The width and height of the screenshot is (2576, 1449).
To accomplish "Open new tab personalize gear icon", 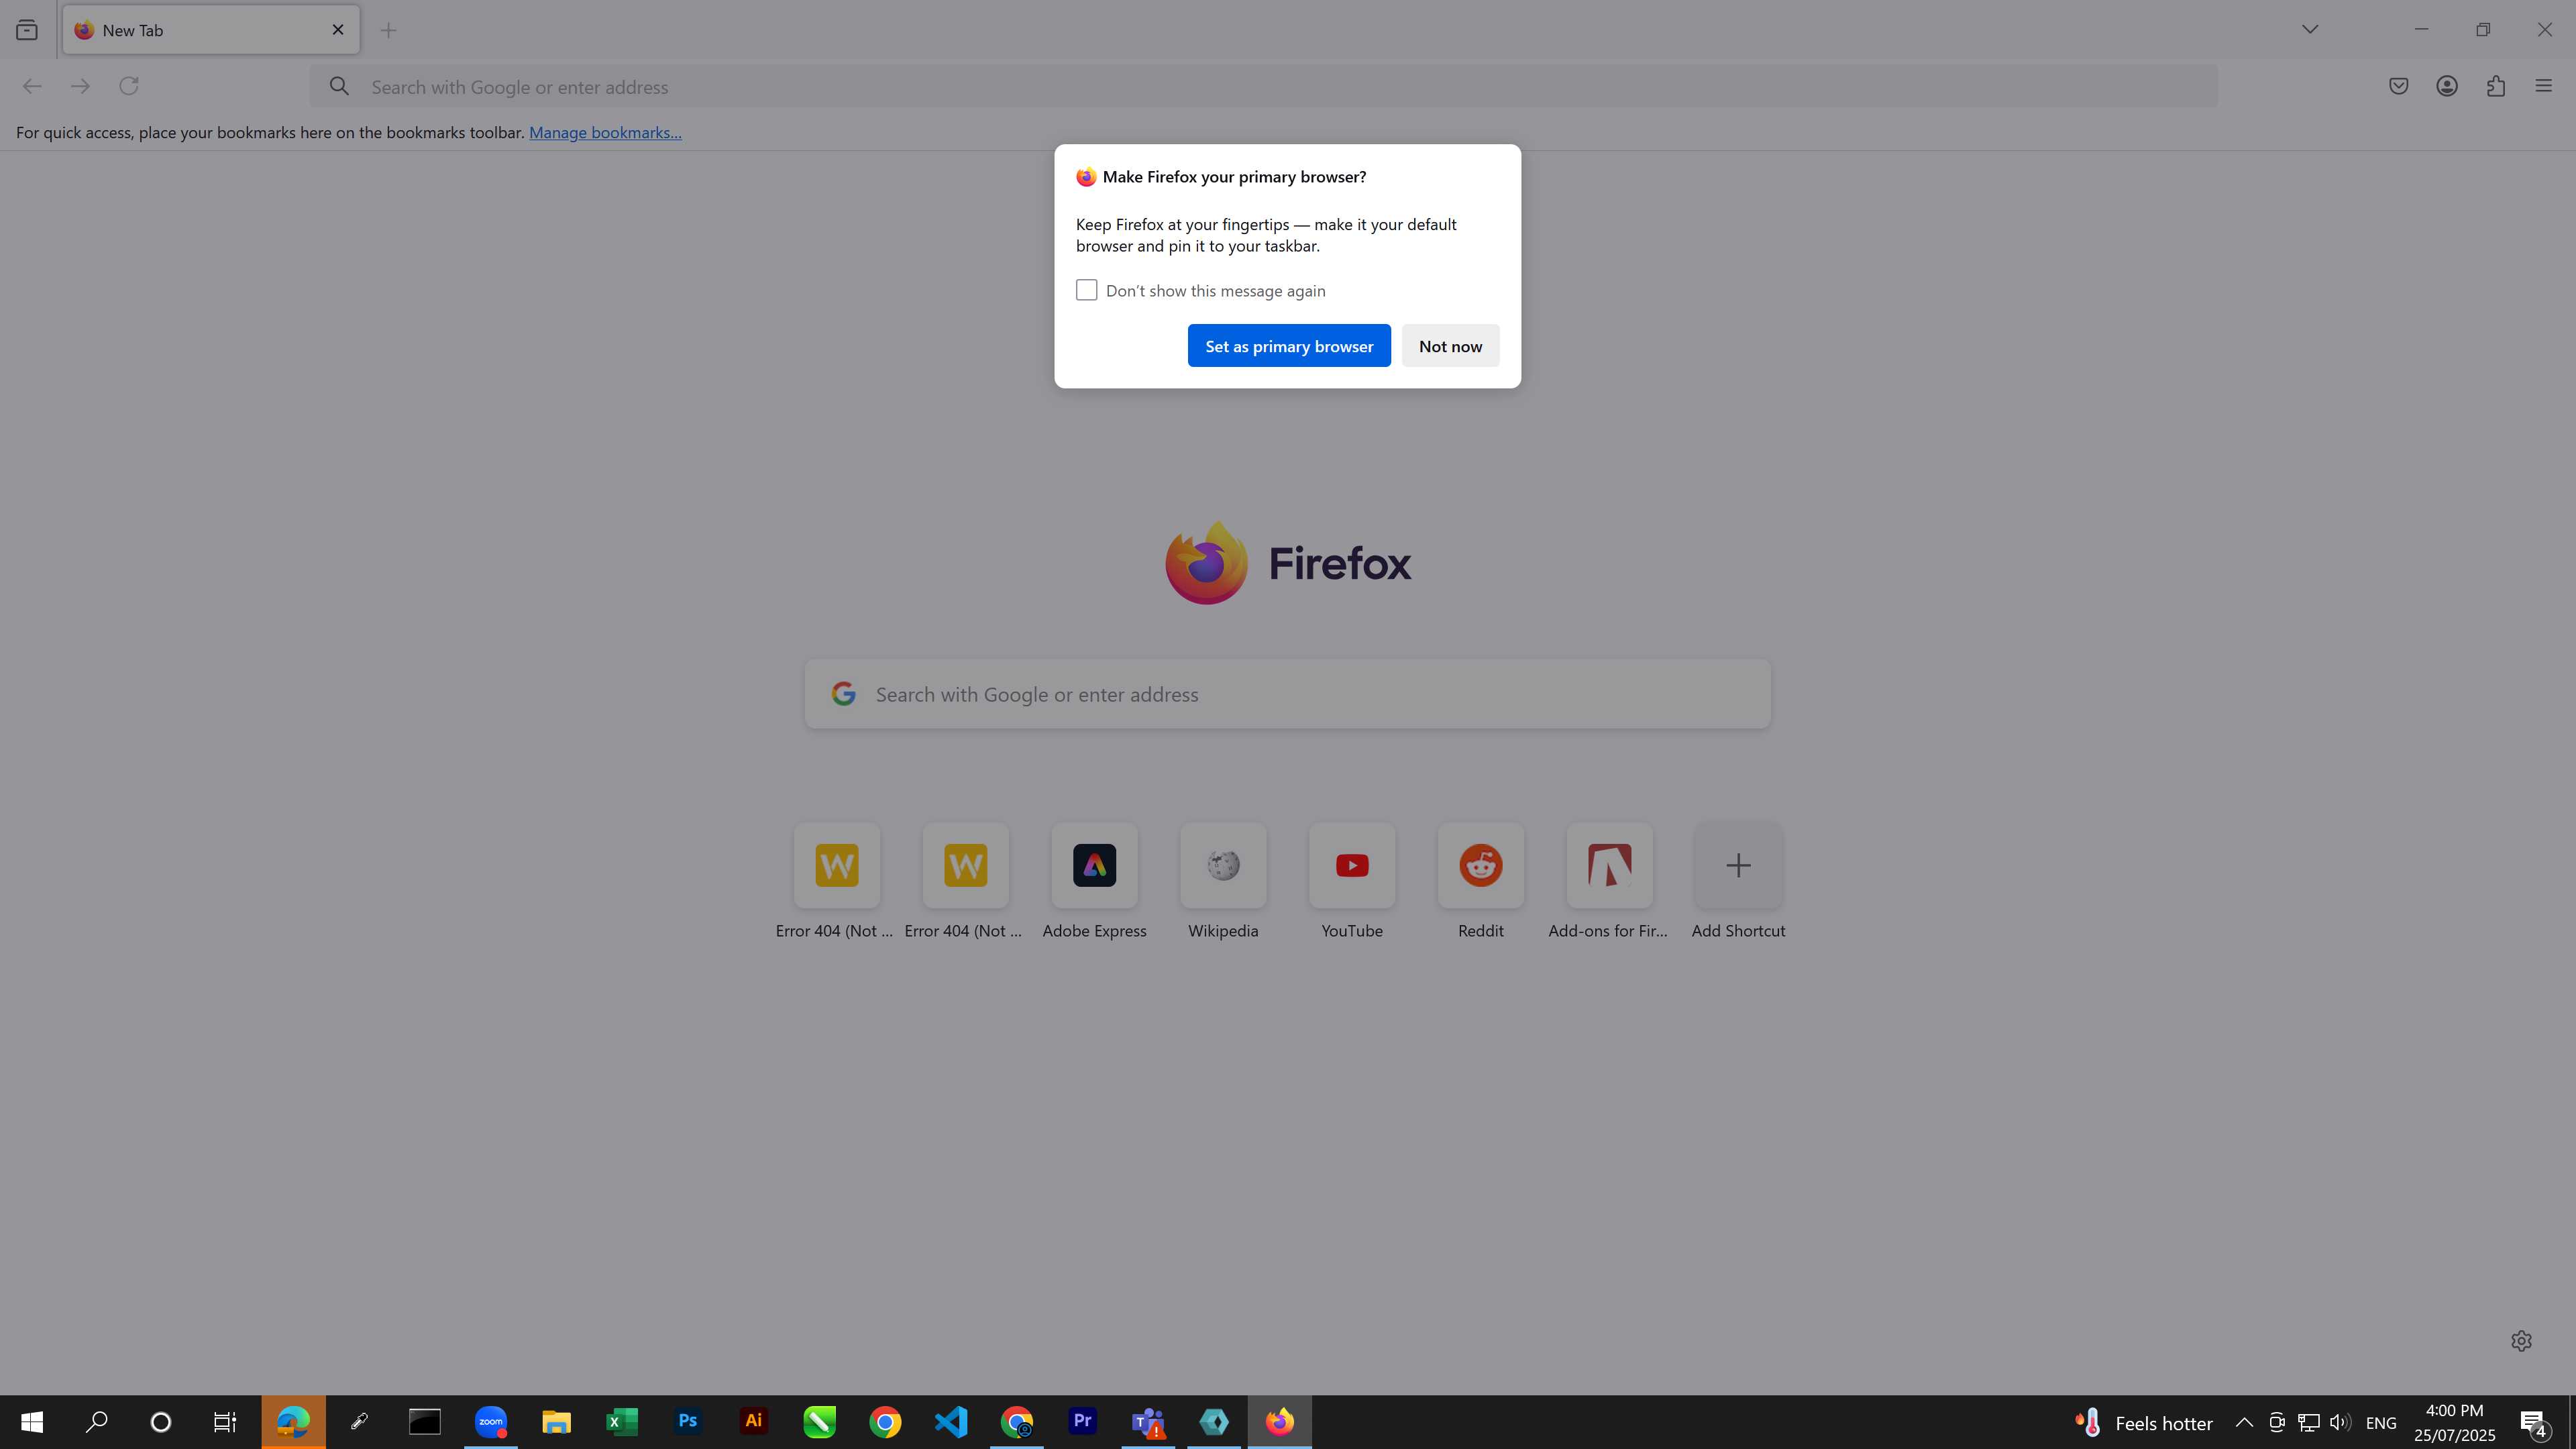I will click(x=2521, y=1341).
